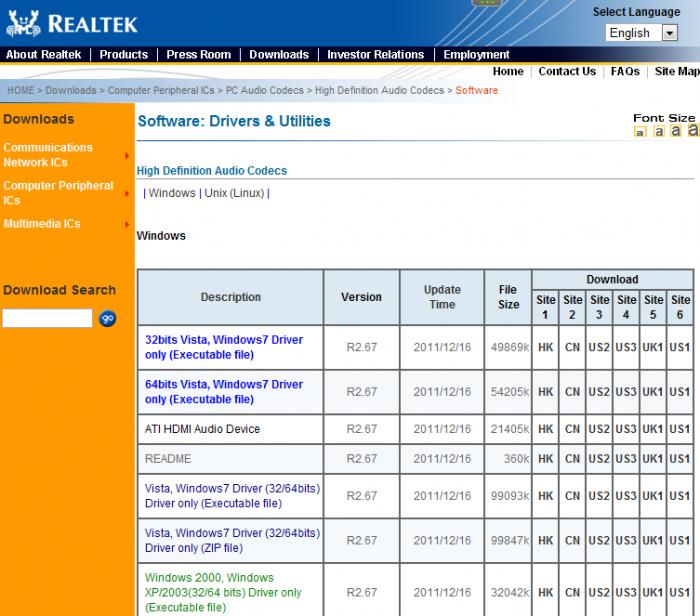Go to PC Audio Codecs breadcrumb
The width and height of the screenshot is (700, 616).
click(266, 91)
